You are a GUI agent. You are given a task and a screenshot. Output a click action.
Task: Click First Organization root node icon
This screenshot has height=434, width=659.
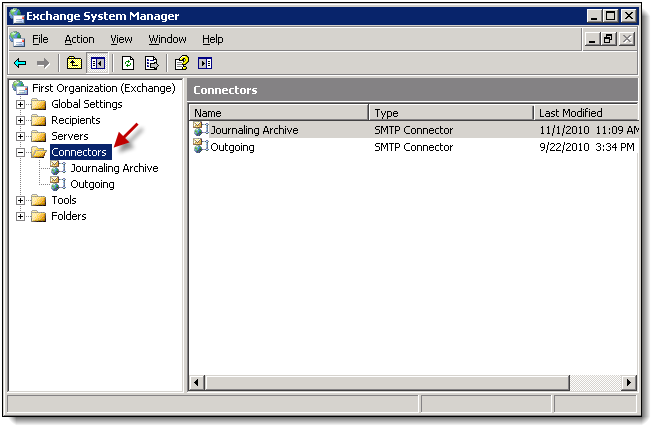point(20,88)
